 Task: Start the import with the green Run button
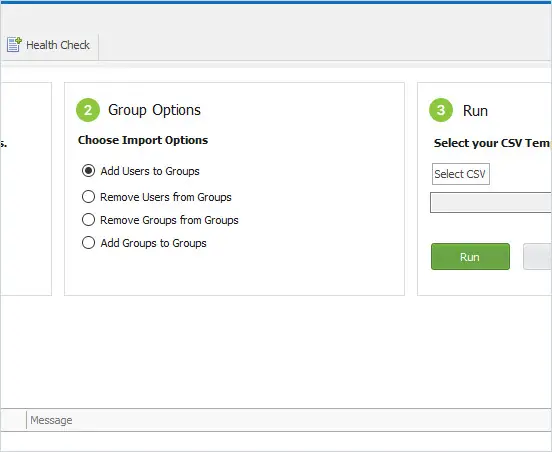470,257
